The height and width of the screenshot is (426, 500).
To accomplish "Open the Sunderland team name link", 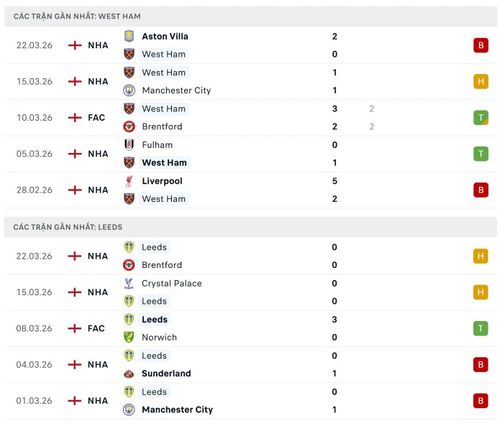I will pos(166,373).
